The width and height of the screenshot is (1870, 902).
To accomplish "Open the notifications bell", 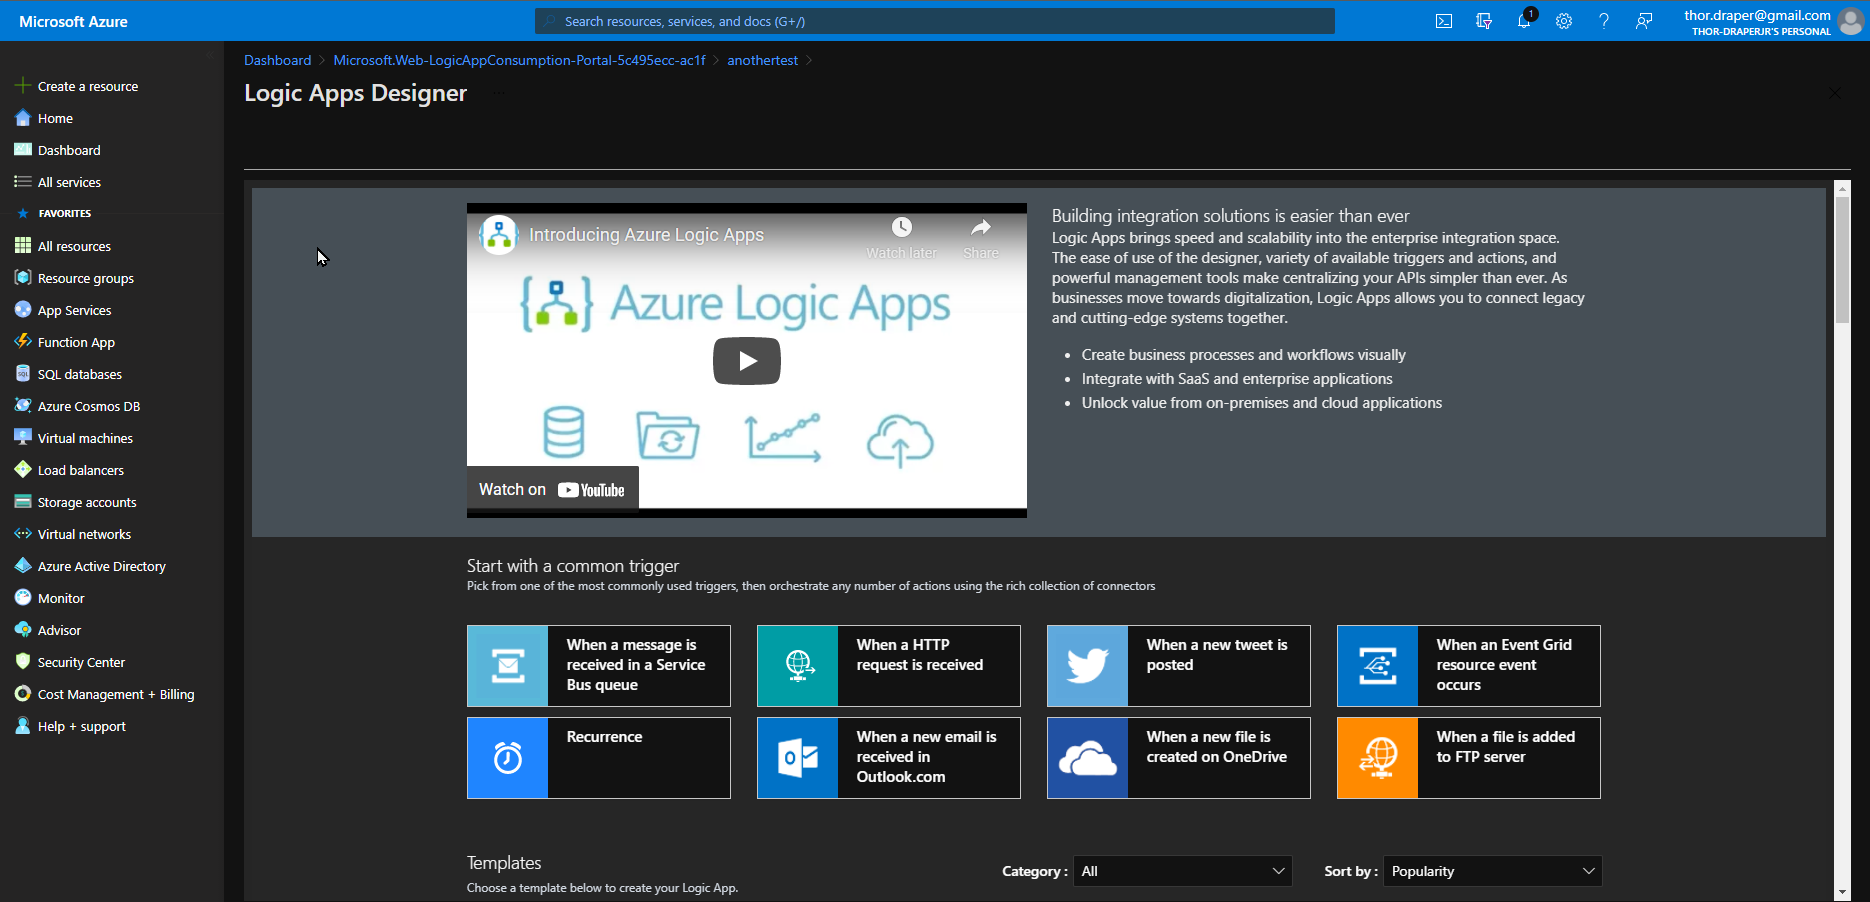I will point(1524,21).
